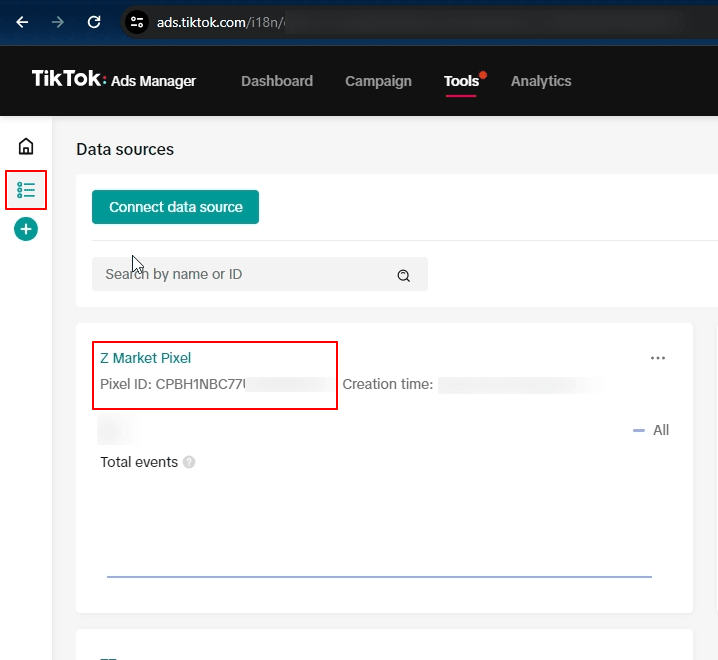Open the Dashboard tab

click(x=277, y=81)
